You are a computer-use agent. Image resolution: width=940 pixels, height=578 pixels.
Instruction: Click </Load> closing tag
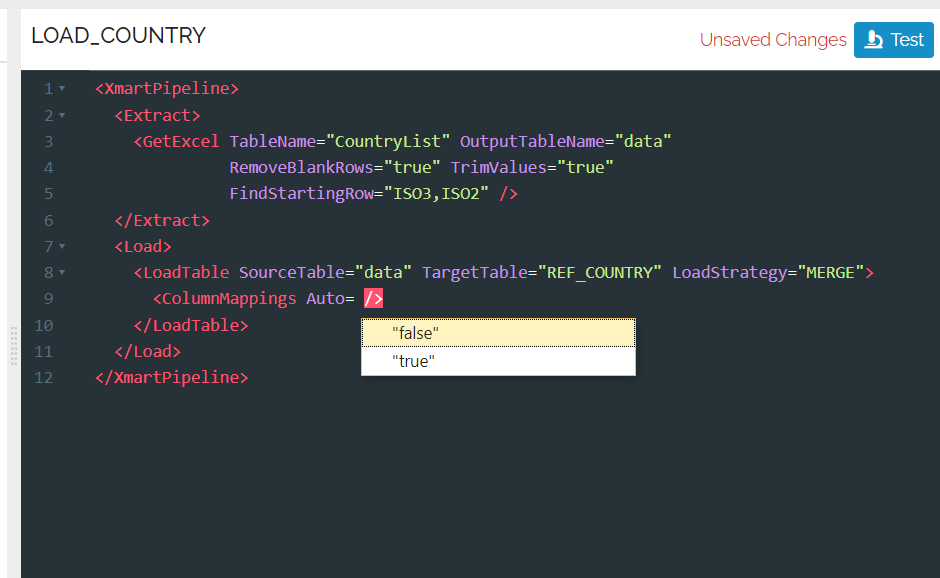(147, 351)
